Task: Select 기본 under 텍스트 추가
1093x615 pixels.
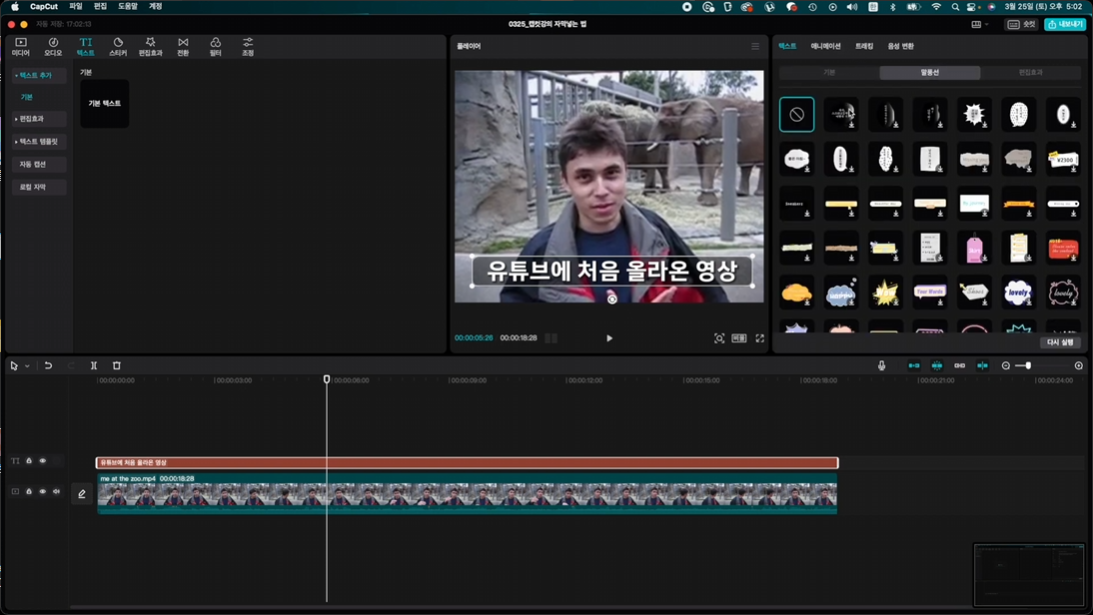Action: pyautogui.click(x=26, y=97)
